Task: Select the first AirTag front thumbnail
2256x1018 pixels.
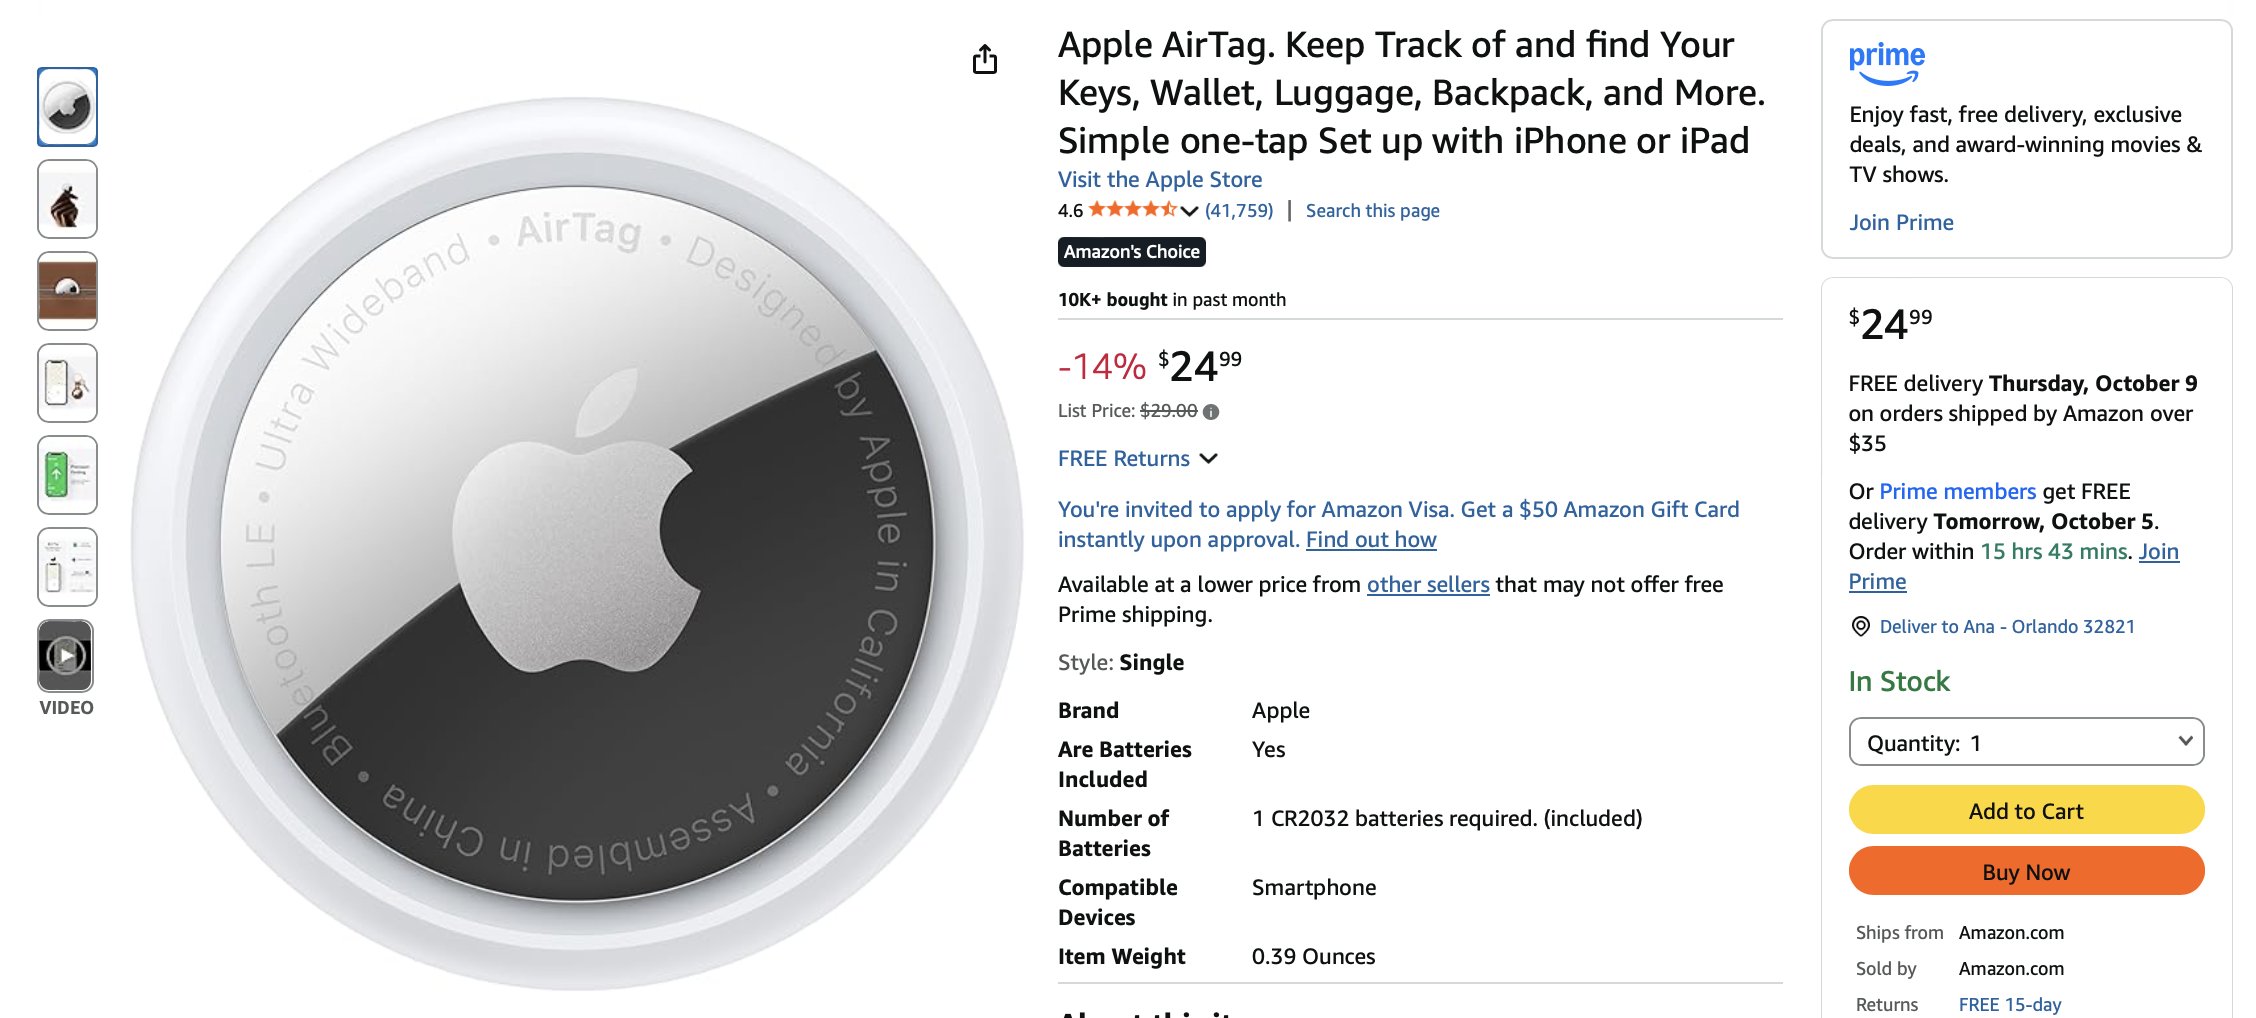Action: click(67, 107)
